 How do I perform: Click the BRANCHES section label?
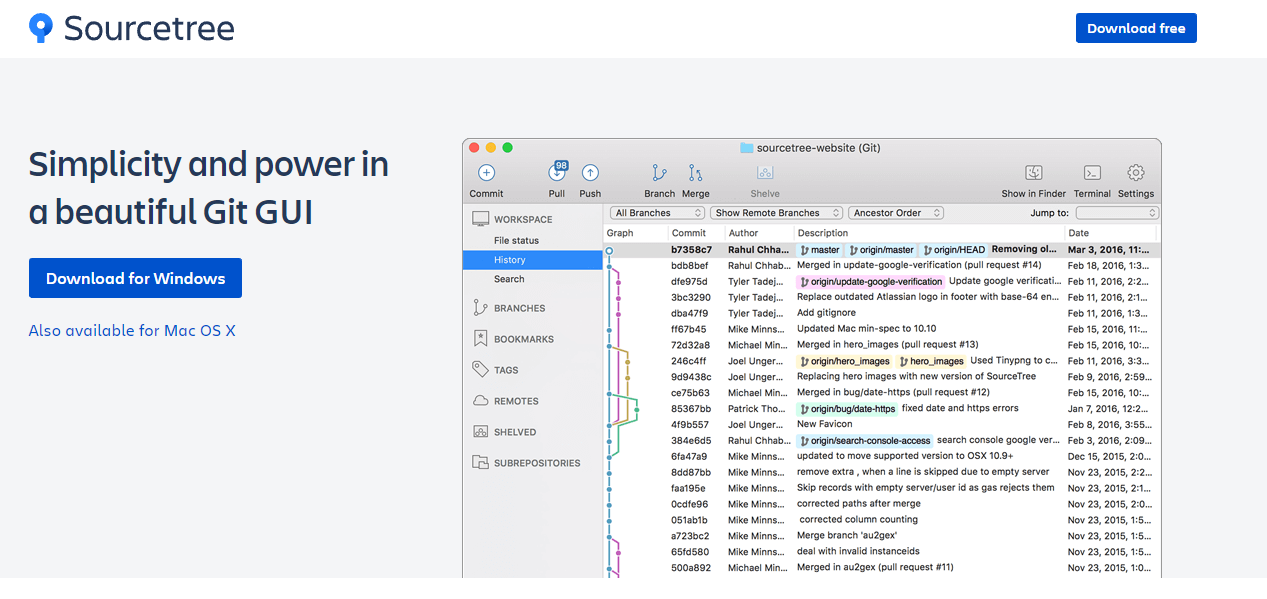pos(520,308)
